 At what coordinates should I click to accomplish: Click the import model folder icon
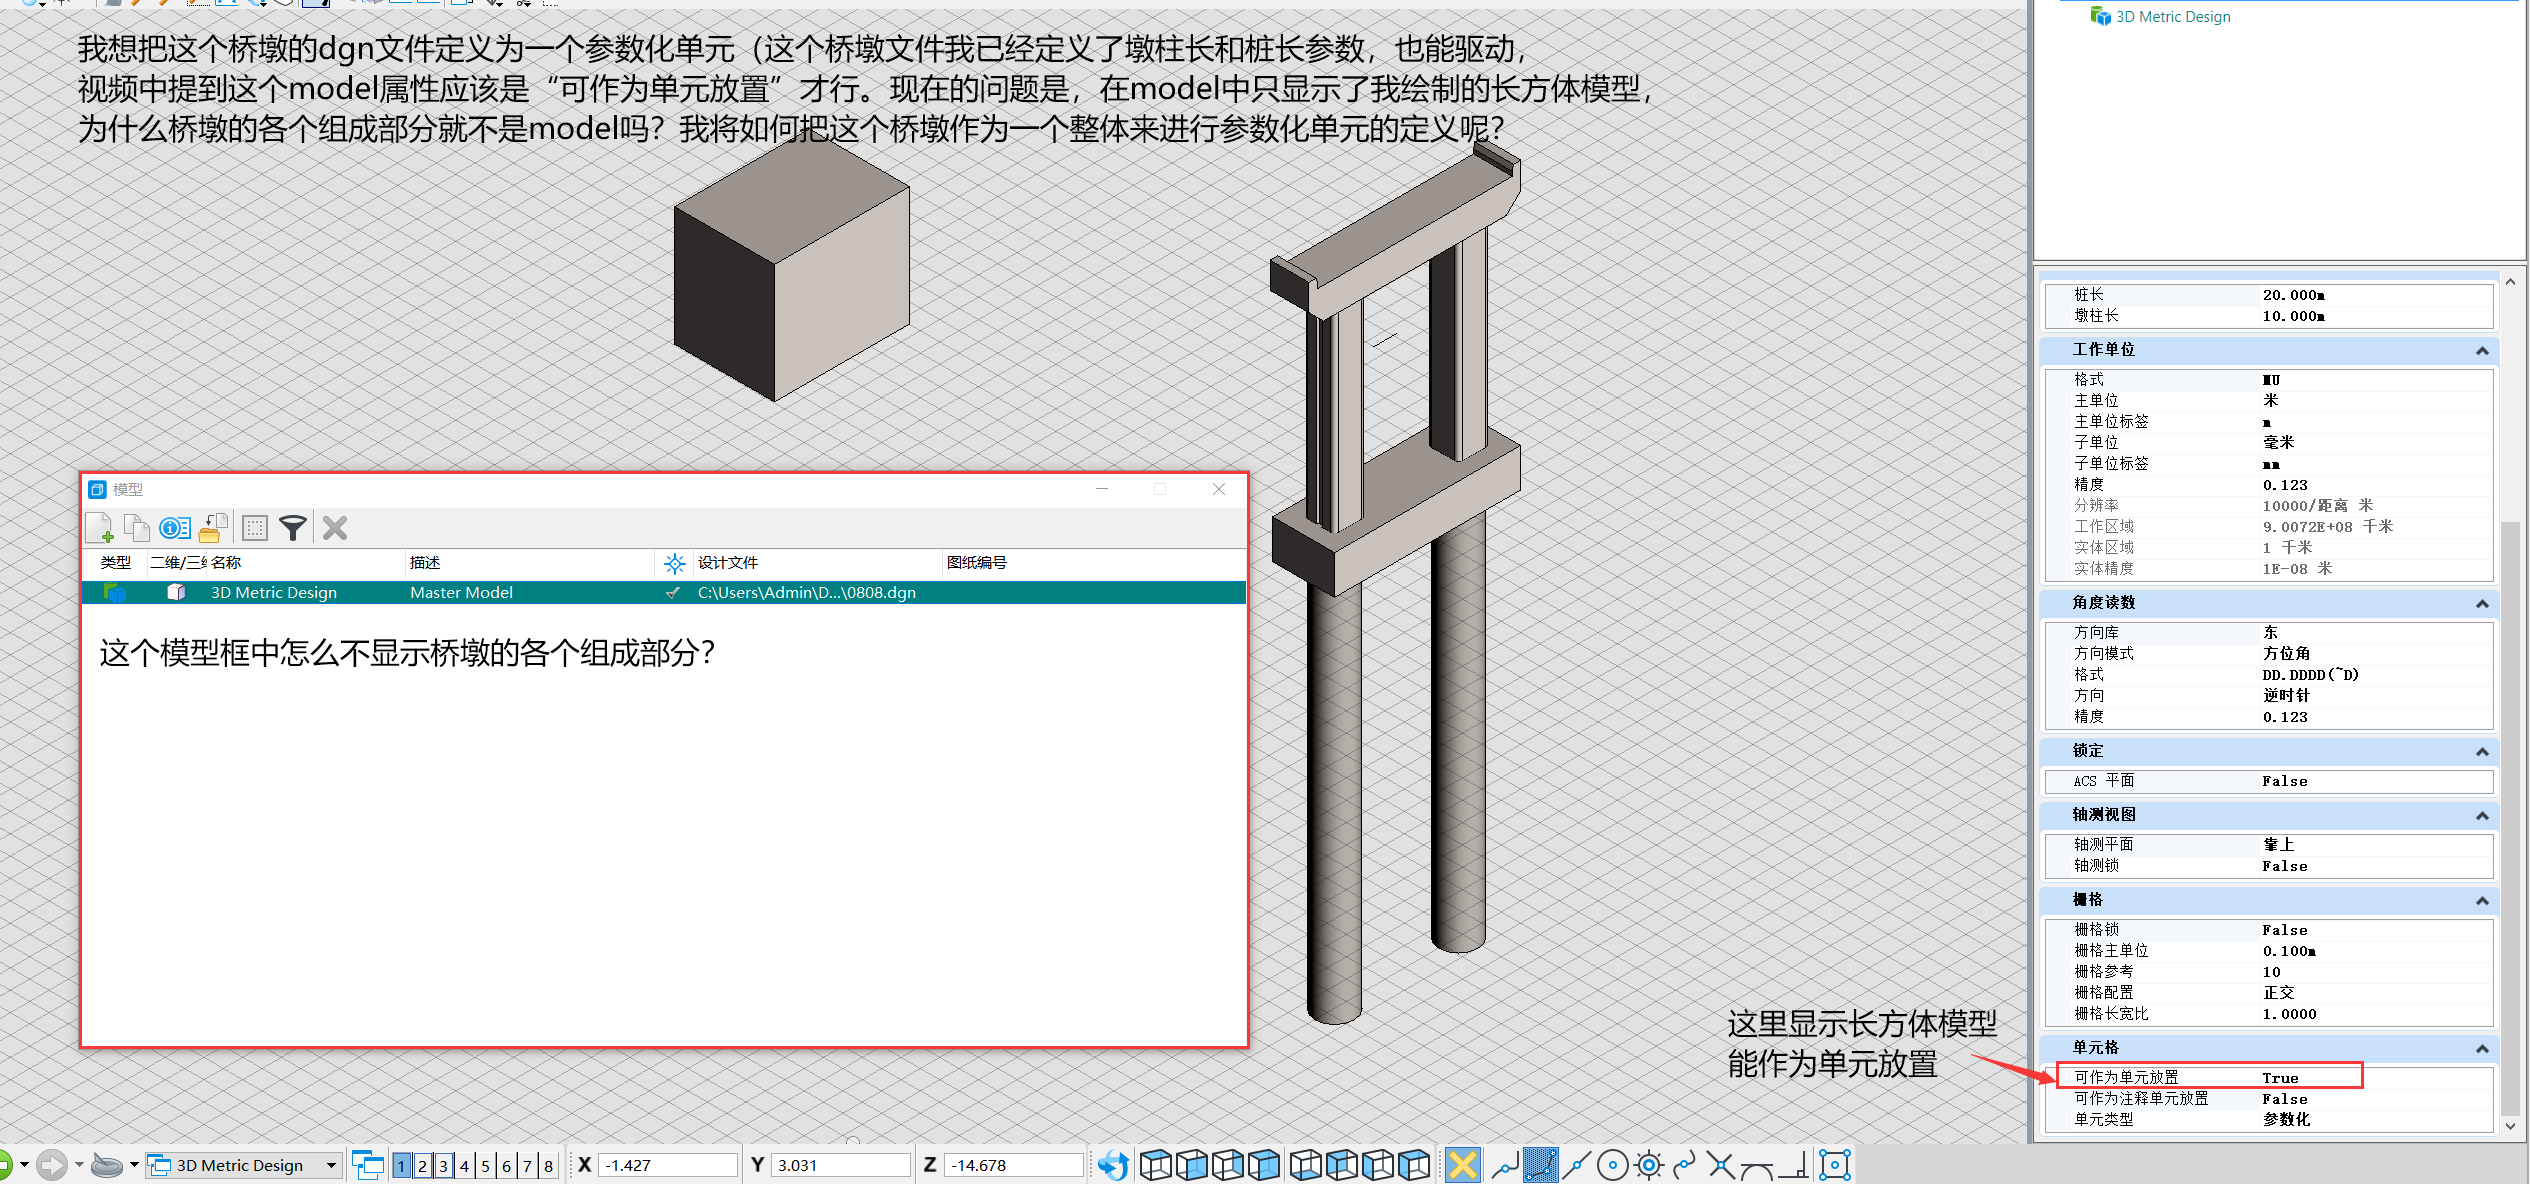(214, 527)
